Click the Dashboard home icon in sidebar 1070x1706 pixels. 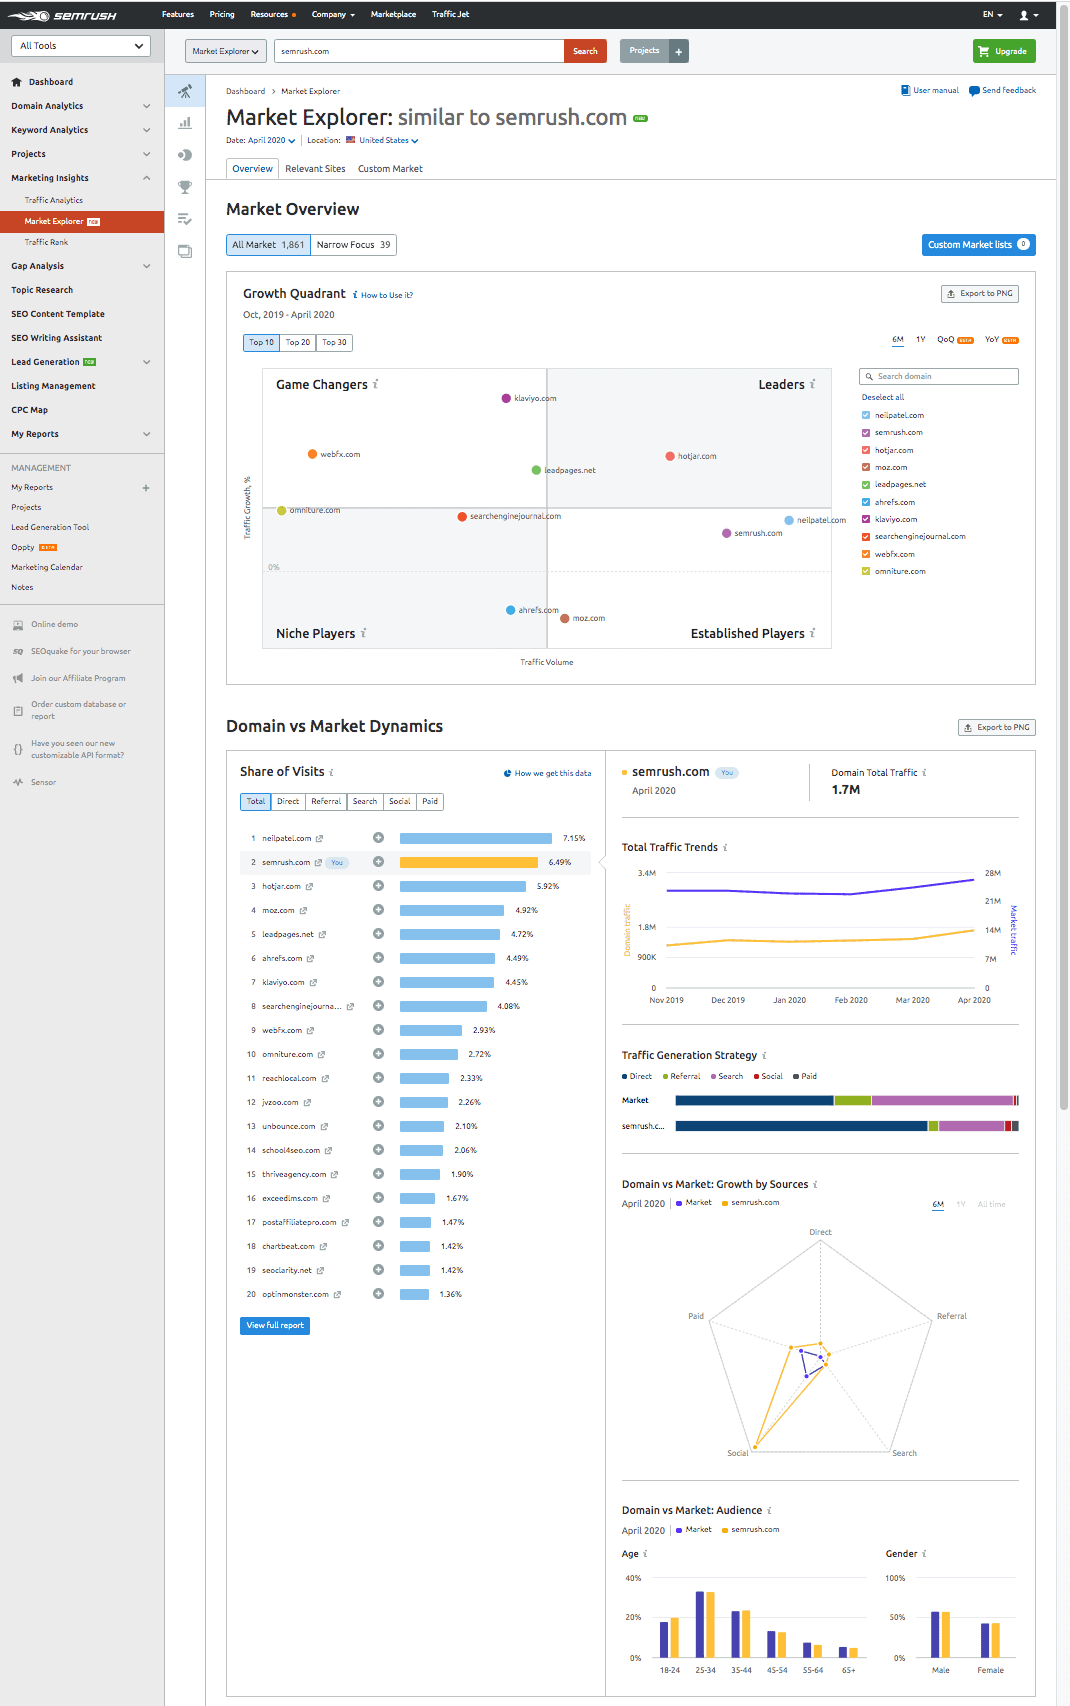pyautogui.click(x=17, y=82)
